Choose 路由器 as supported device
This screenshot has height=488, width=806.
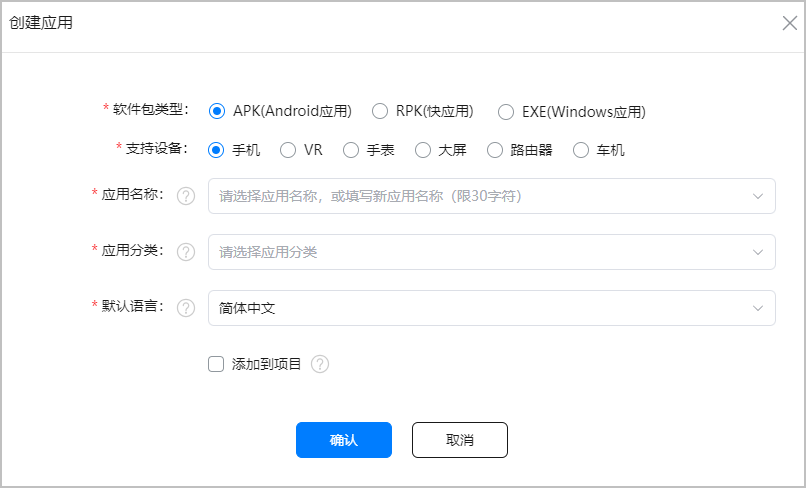click(494, 150)
